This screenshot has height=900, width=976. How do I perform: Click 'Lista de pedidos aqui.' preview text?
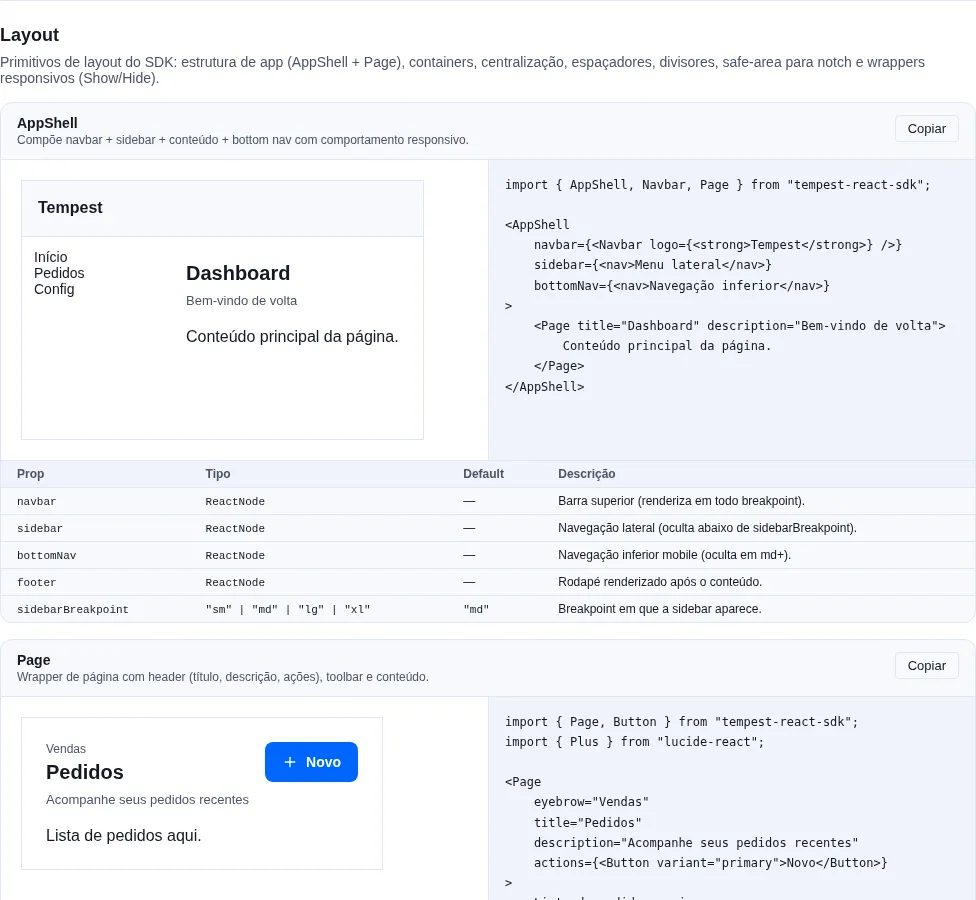pos(124,836)
